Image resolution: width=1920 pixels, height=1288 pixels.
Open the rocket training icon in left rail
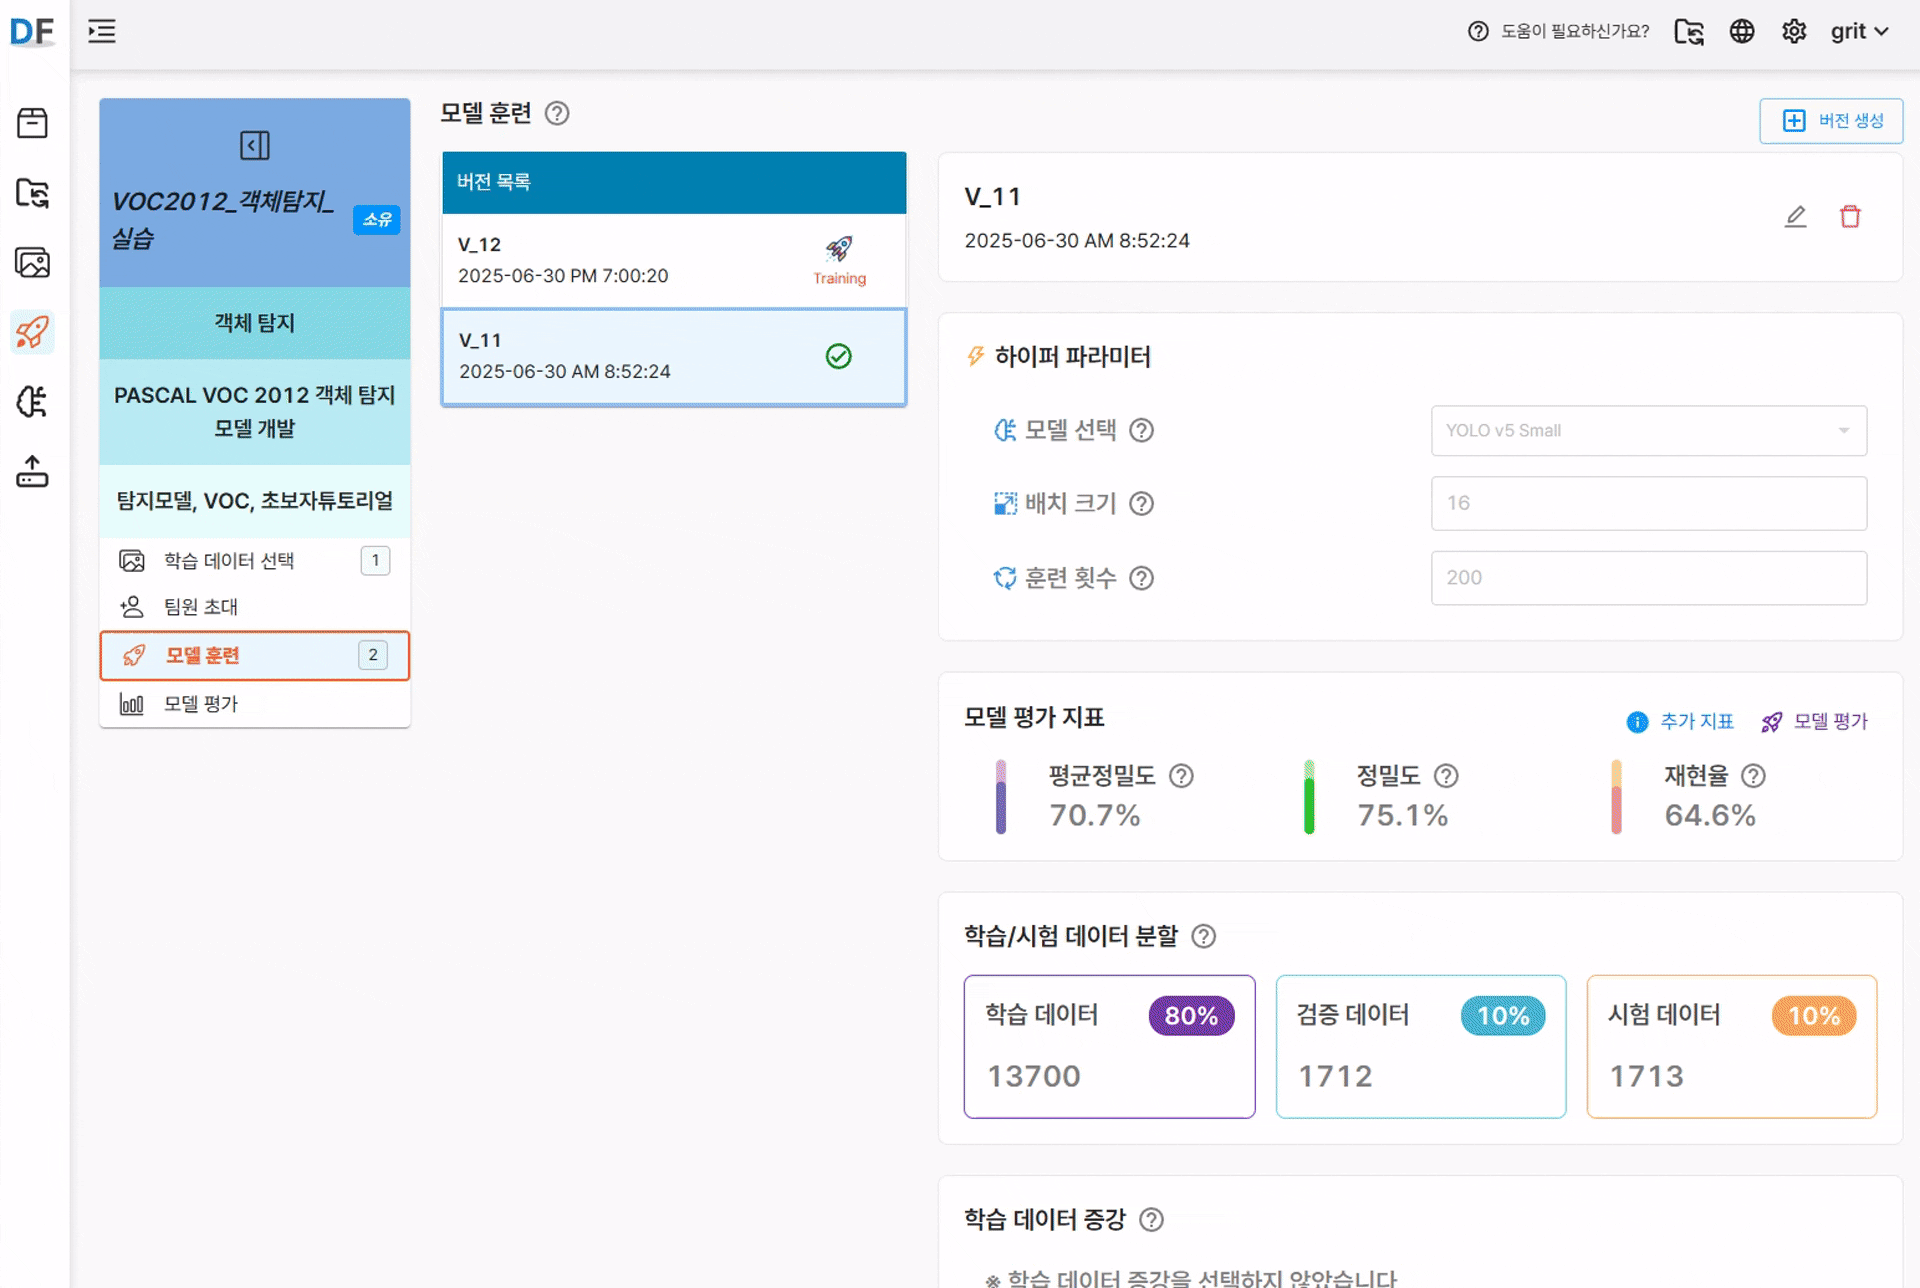(32, 332)
